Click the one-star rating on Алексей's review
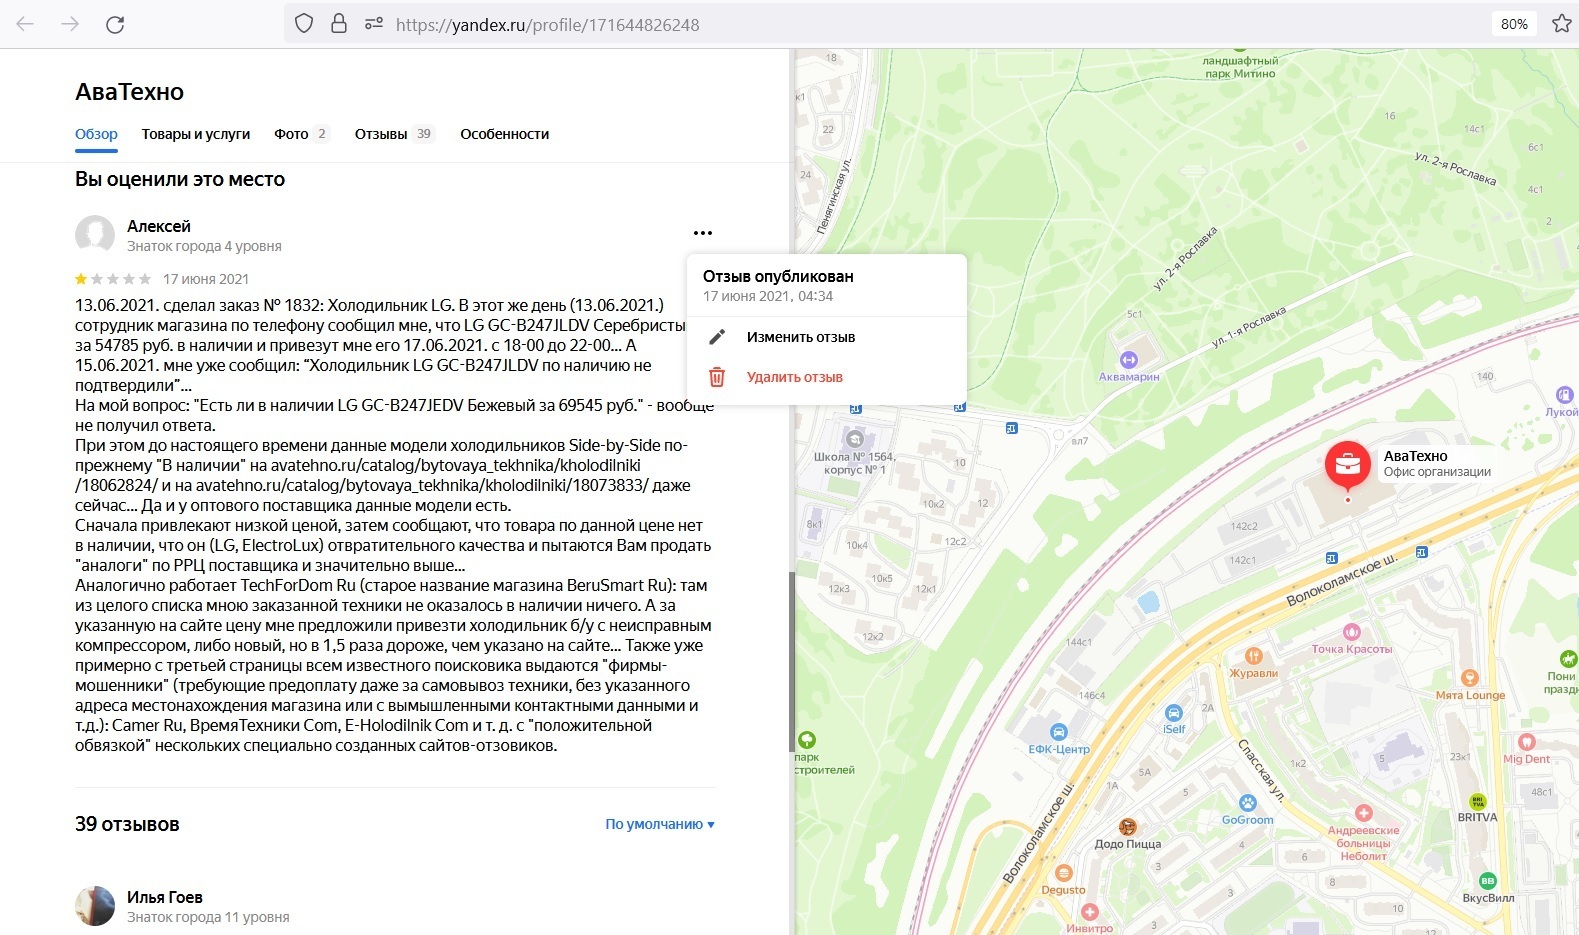Image resolution: width=1579 pixels, height=935 pixels. click(x=82, y=279)
